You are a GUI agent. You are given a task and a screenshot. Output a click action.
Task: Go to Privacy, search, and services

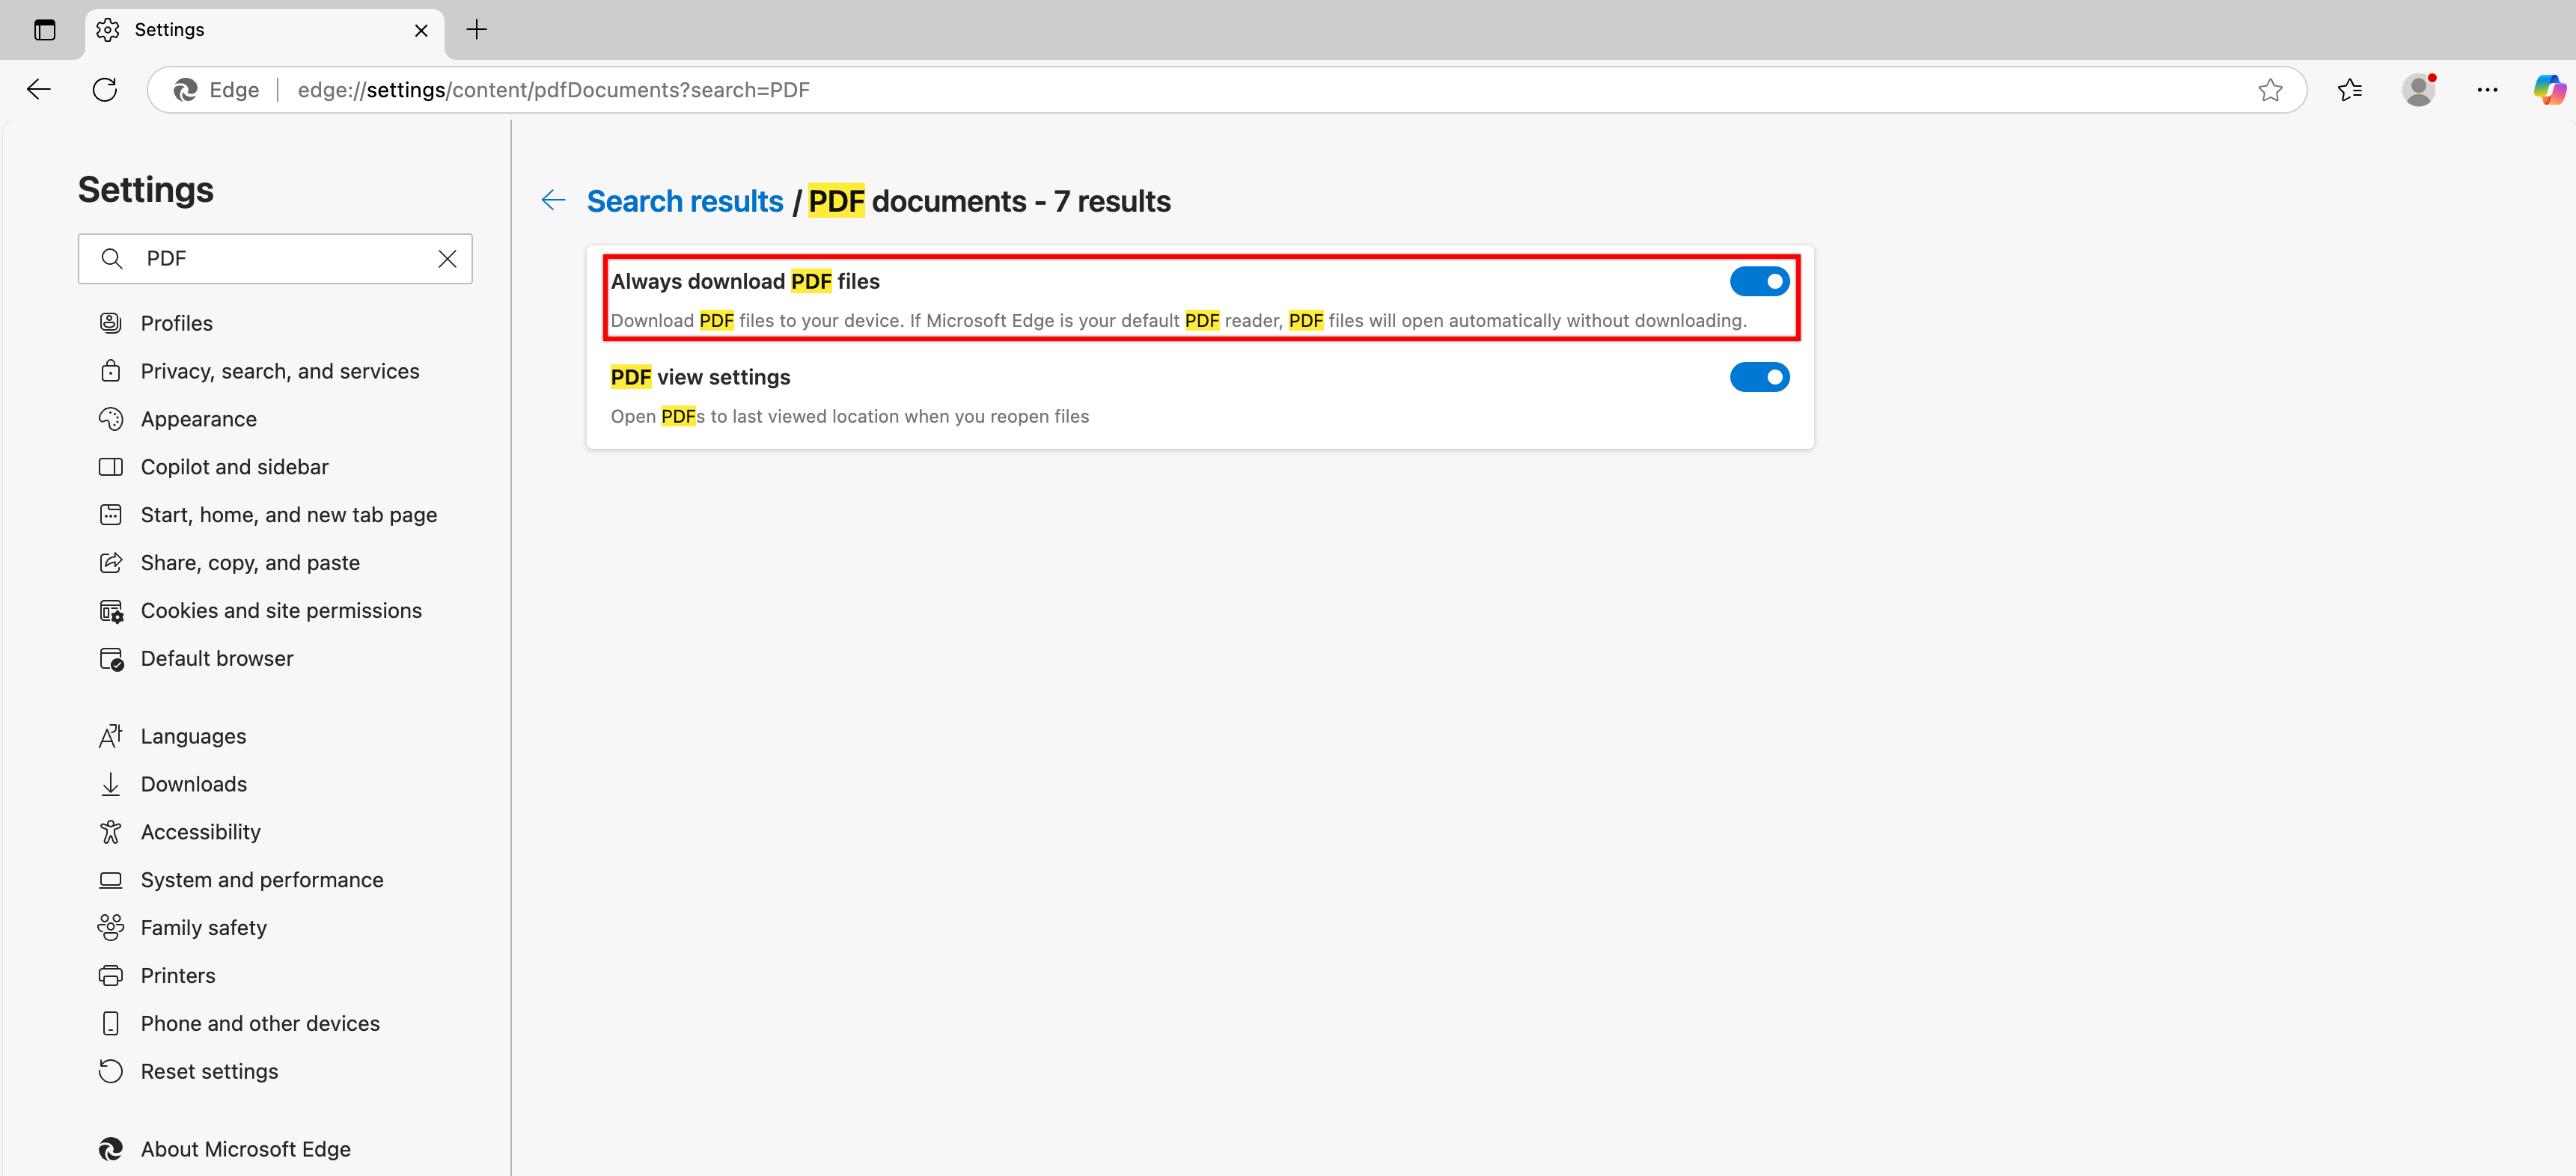click(x=280, y=372)
